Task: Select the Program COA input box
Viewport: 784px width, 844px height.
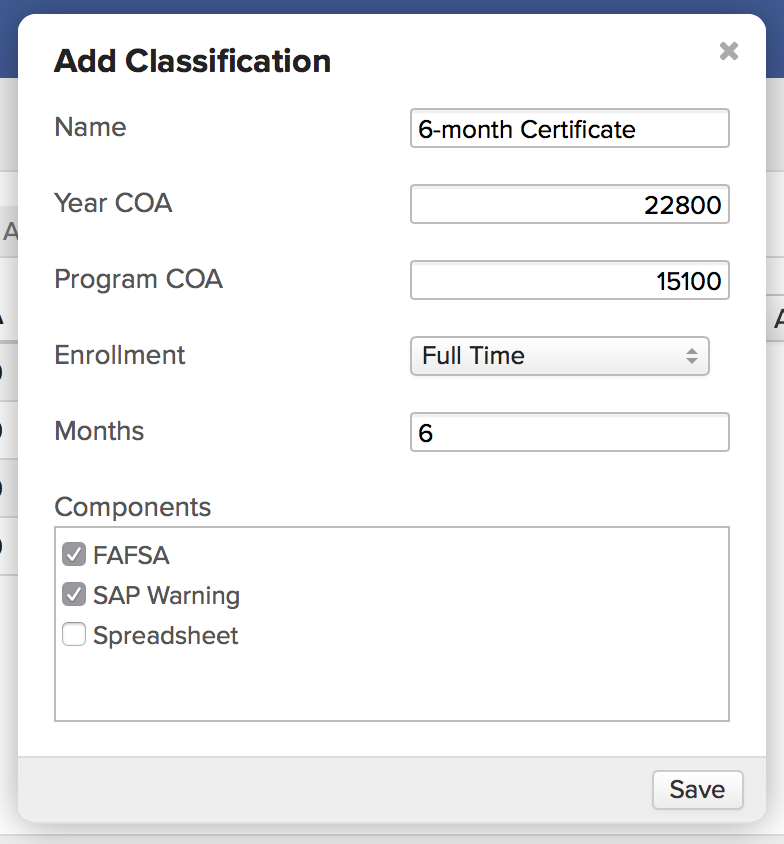Action: tap(569, 281)
